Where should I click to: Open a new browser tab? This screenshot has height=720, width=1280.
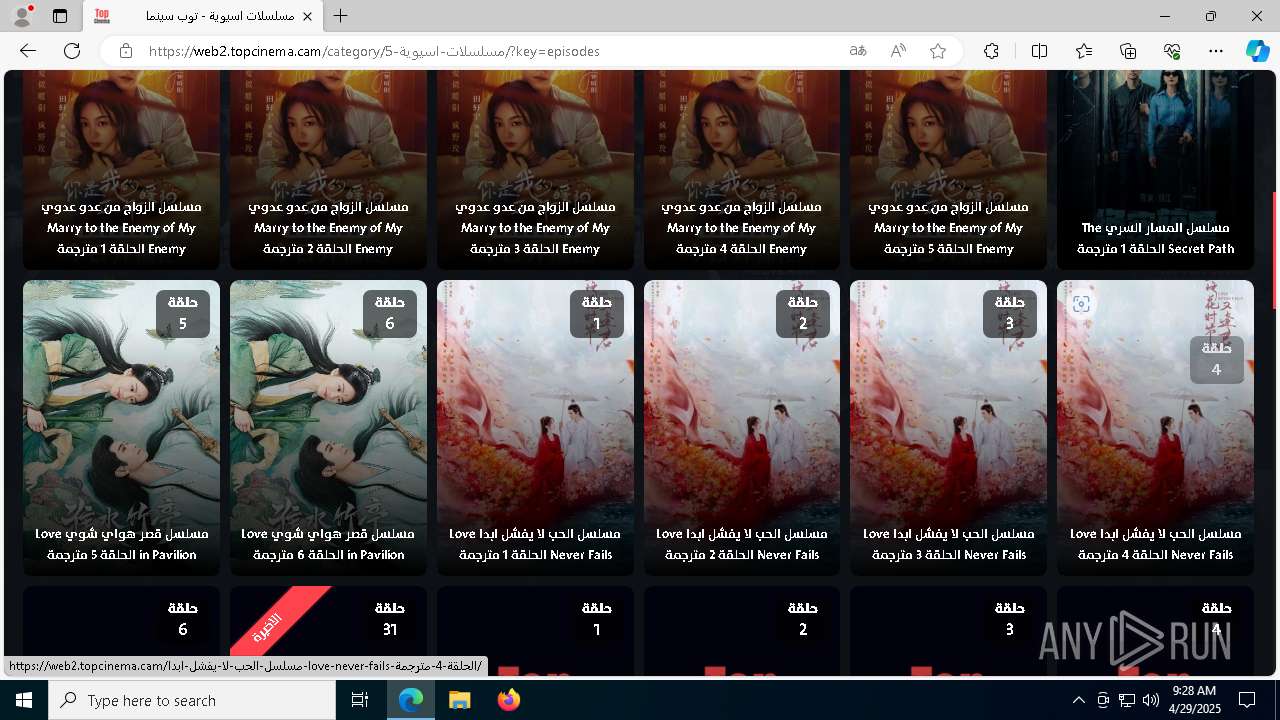[341, 16]
